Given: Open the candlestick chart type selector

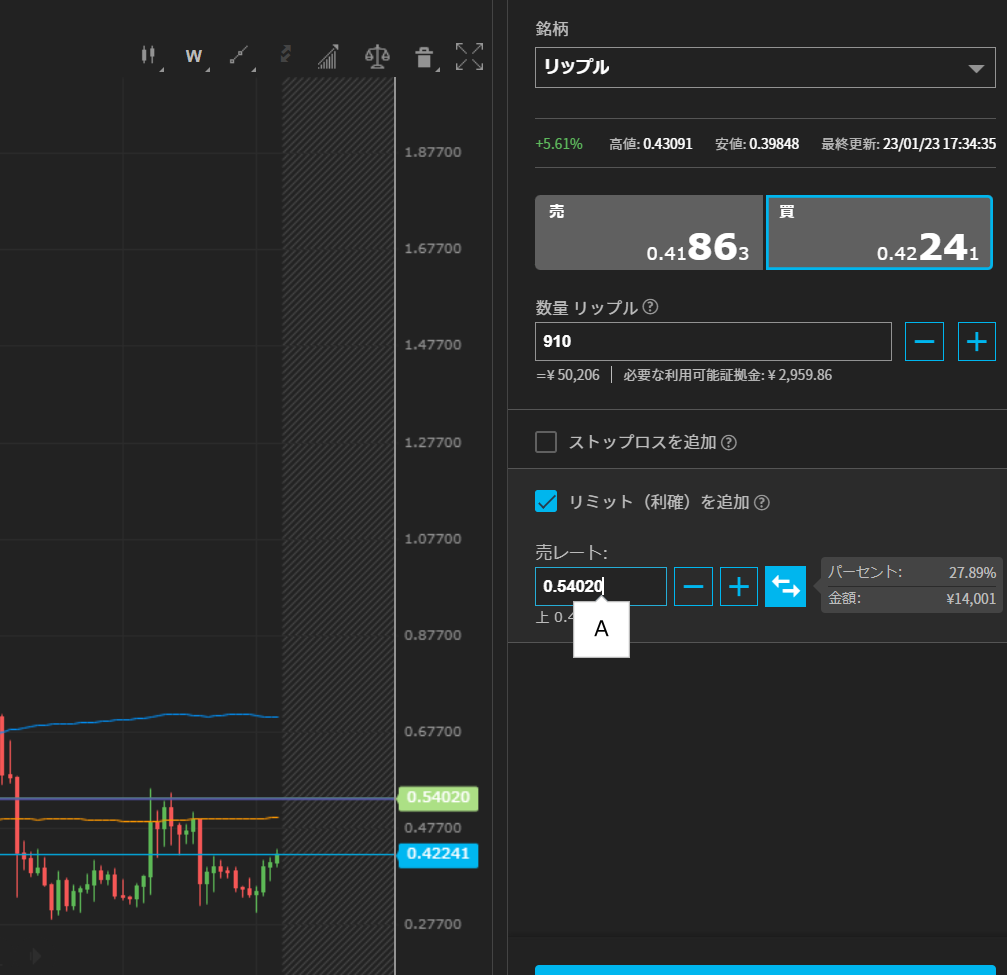Looking at the screenshot, I should [150, 56].
